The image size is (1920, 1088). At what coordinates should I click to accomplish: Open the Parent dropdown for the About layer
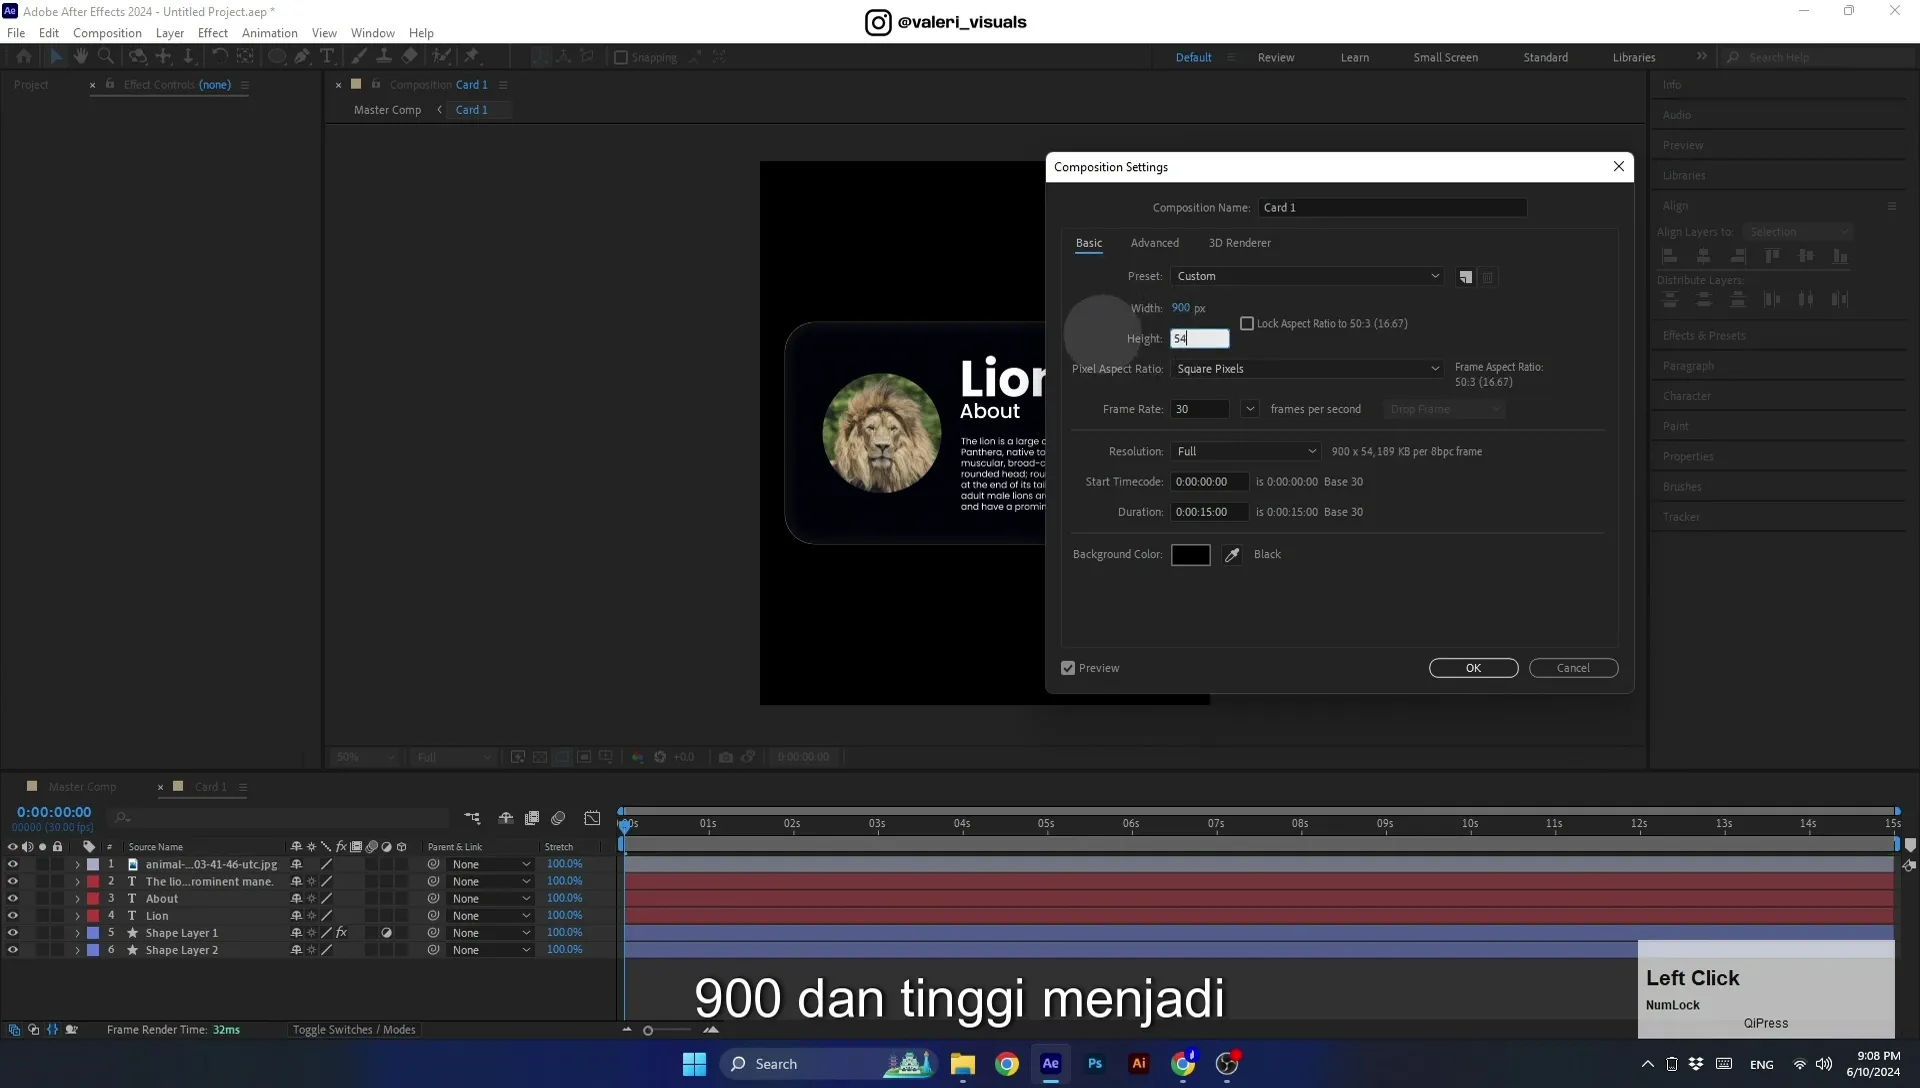click(490, 899)
